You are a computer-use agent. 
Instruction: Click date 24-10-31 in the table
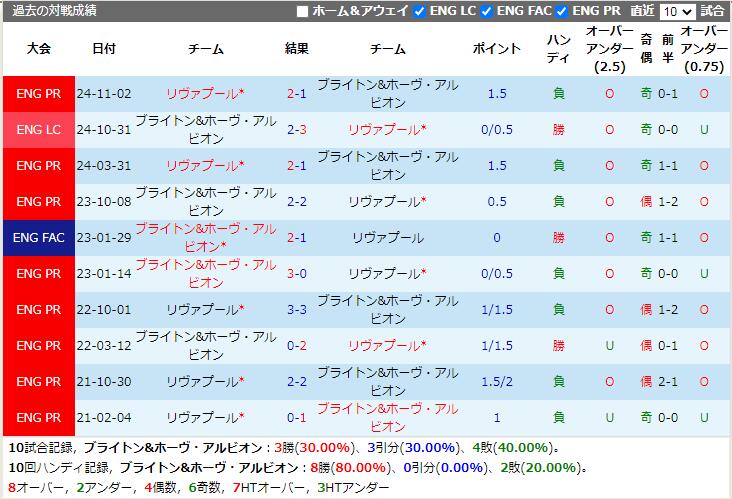point(104,130)
